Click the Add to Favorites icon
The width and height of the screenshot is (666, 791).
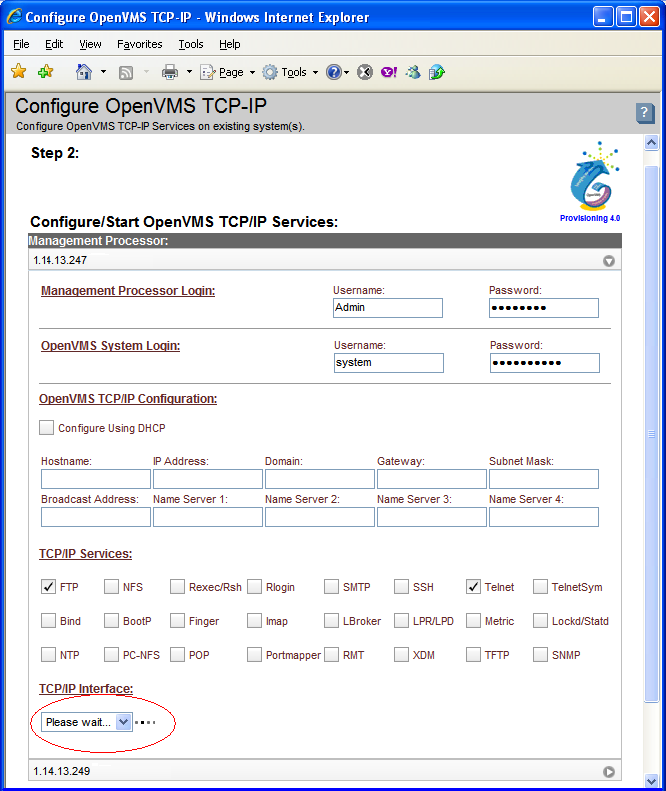coord(45,72)
